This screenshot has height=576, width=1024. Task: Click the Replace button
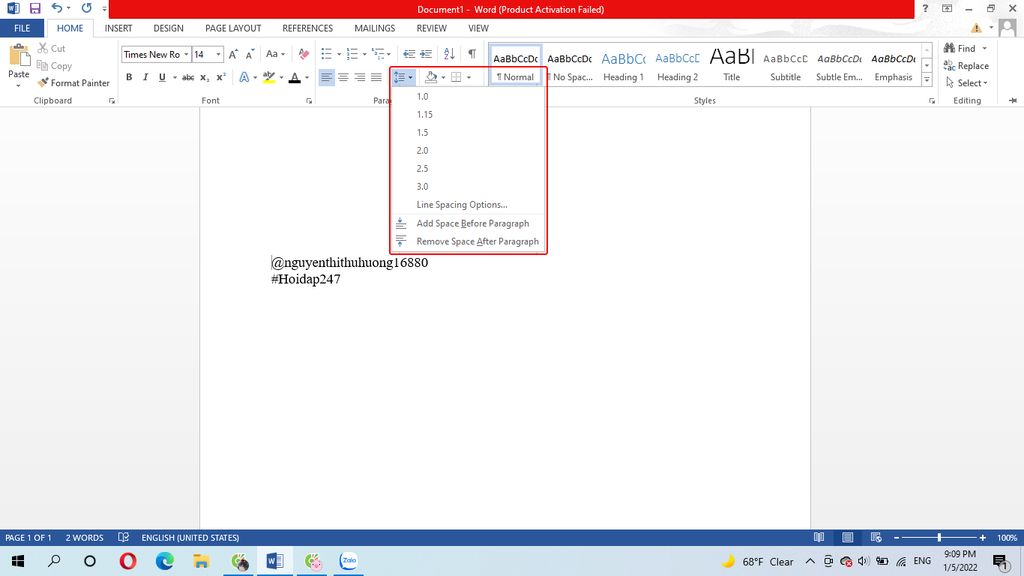pyautogui.click(x=966, y=66)
